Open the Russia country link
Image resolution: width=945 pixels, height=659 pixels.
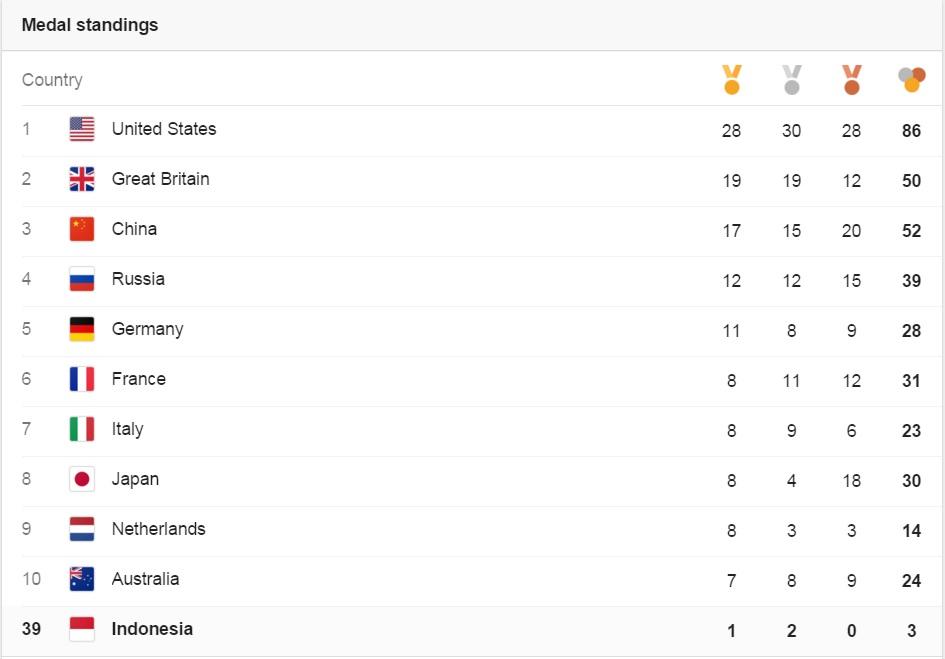click(x=138, y=279)
